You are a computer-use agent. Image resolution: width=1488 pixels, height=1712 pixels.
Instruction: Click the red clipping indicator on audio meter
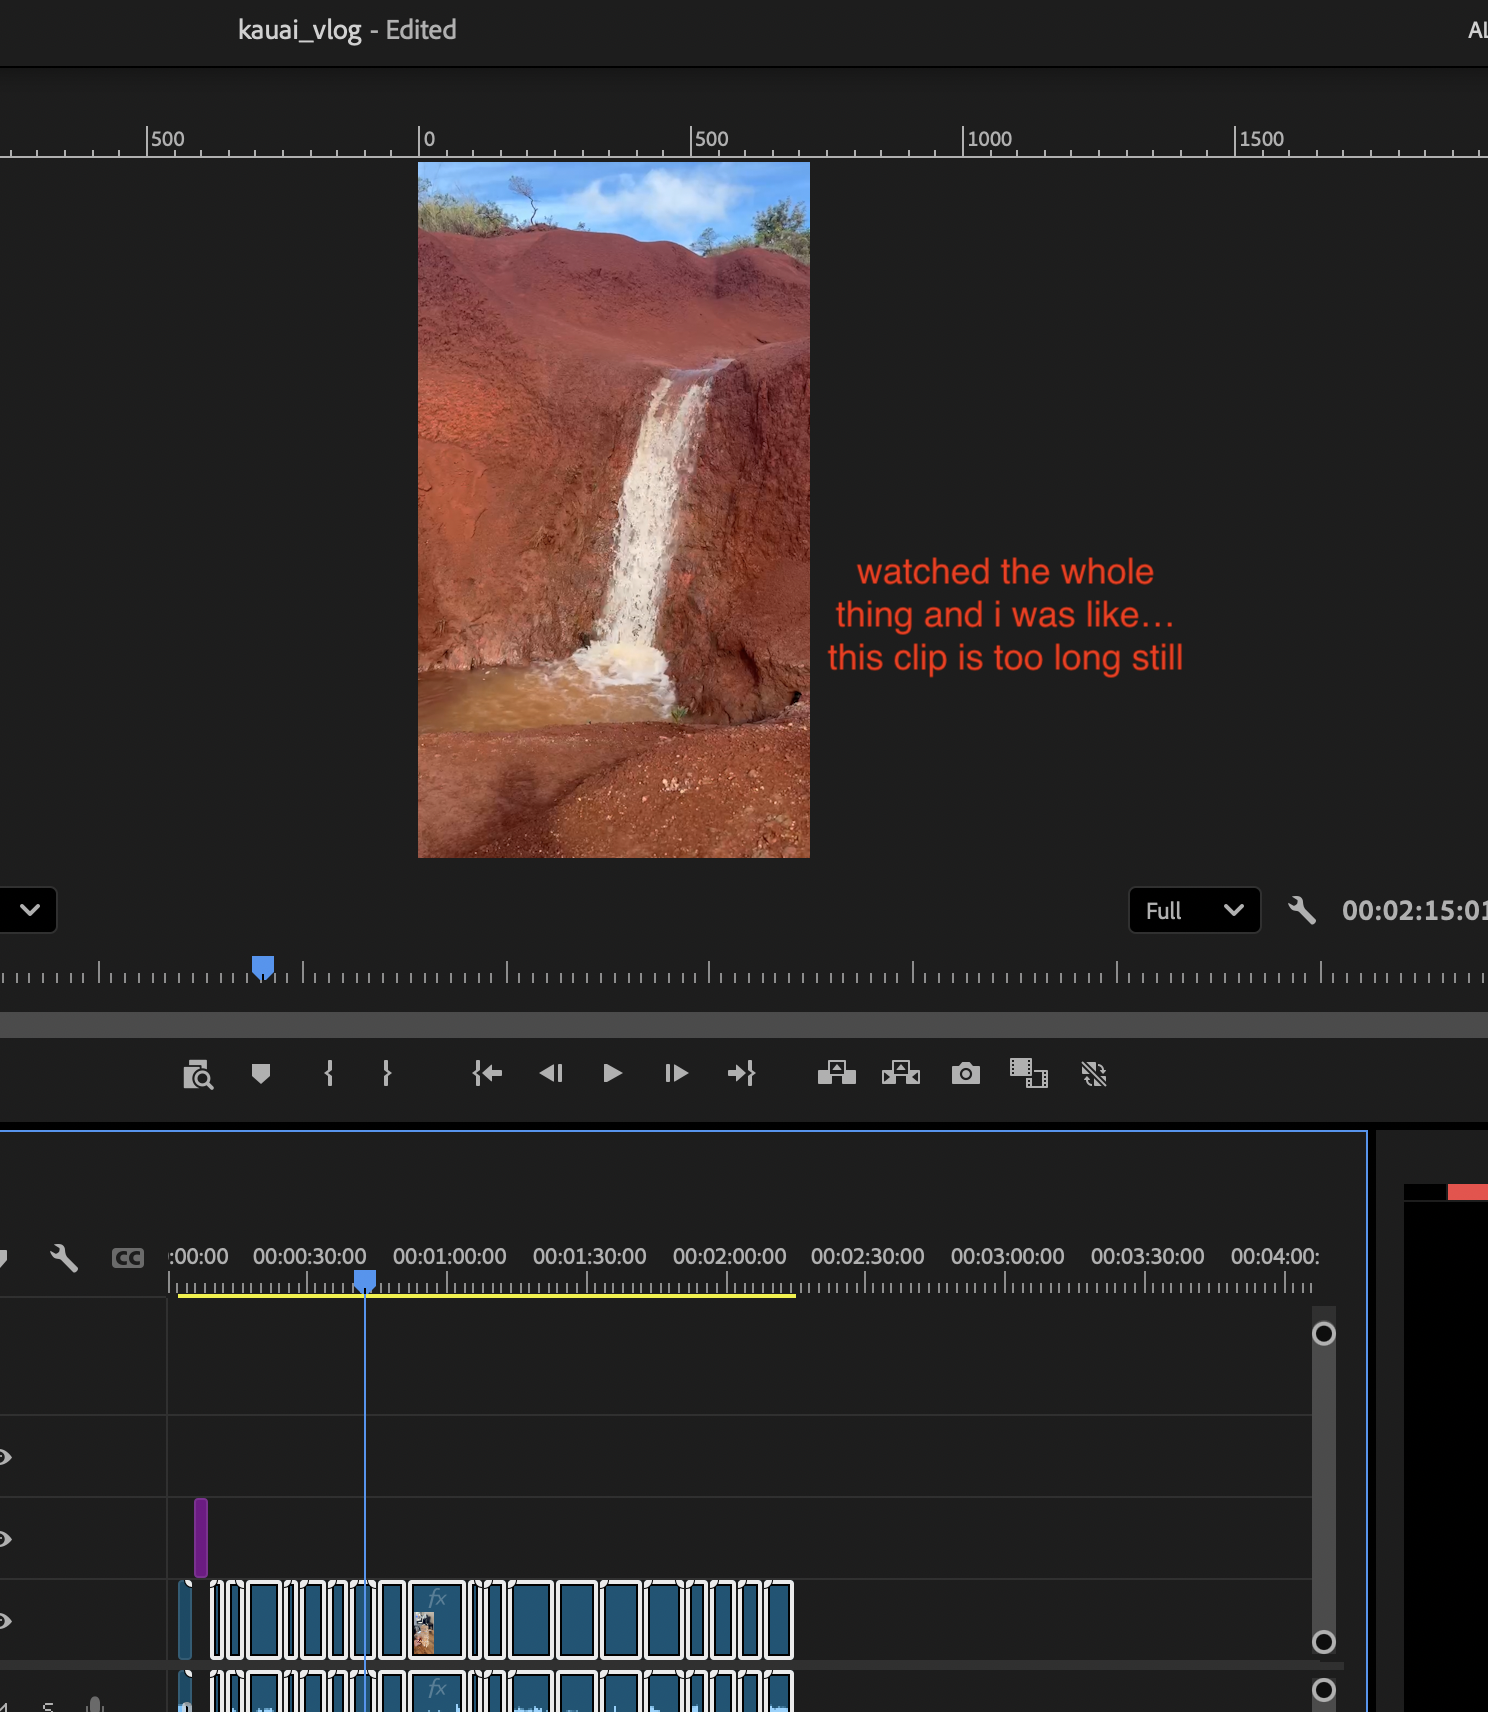point(1467,1192)
